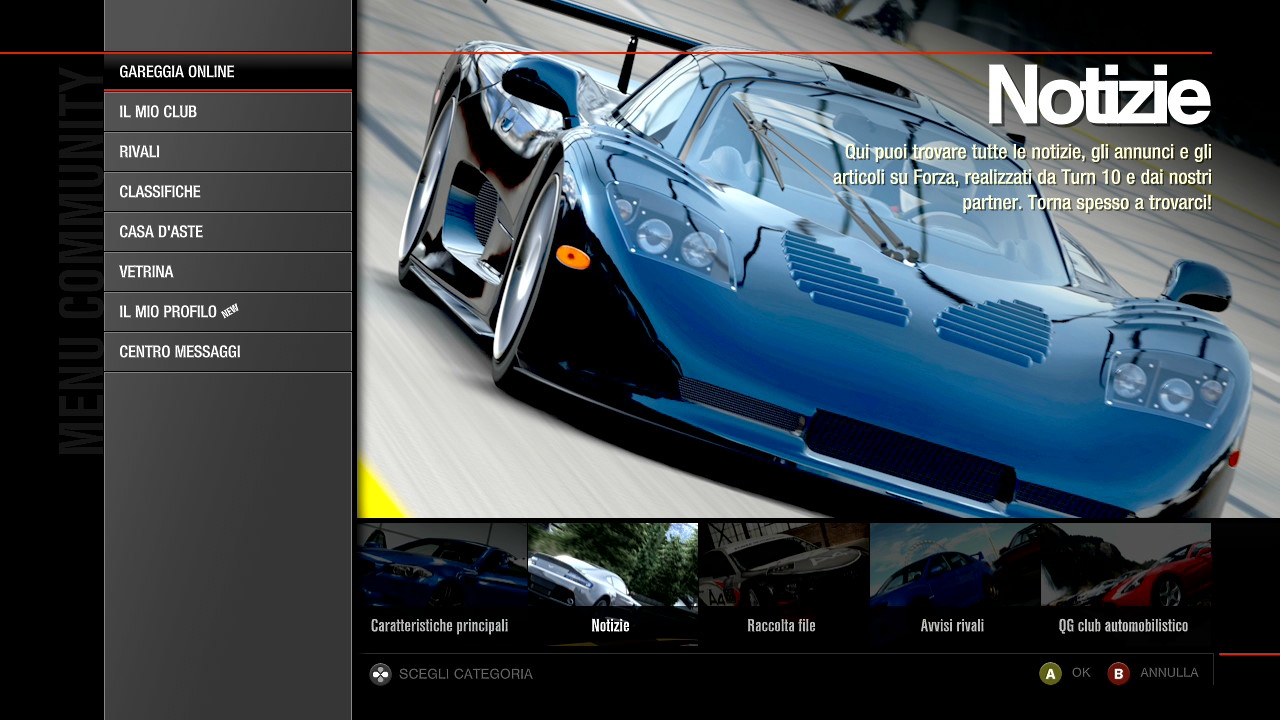Open Centro Messaggi menu entry
Screen dimensions: 1280x720
point(228,352)
